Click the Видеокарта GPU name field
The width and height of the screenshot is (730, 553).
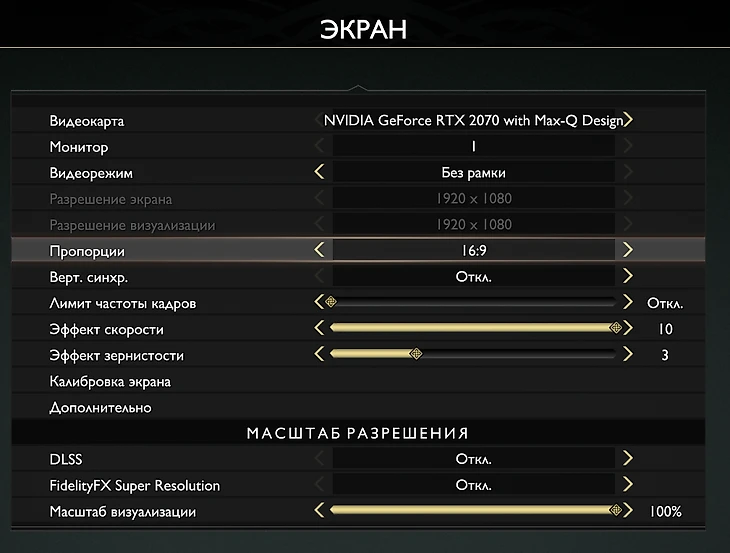pos(473,120)
